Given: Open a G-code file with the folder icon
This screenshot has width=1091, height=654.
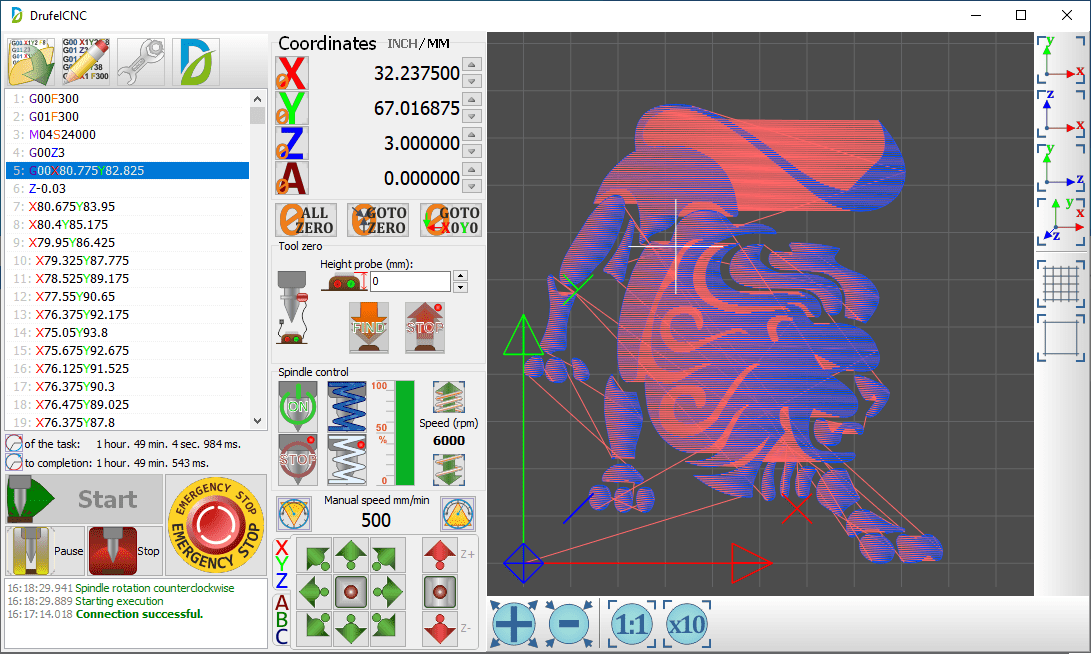Looking at the screenshot, I should click(31, 62).
